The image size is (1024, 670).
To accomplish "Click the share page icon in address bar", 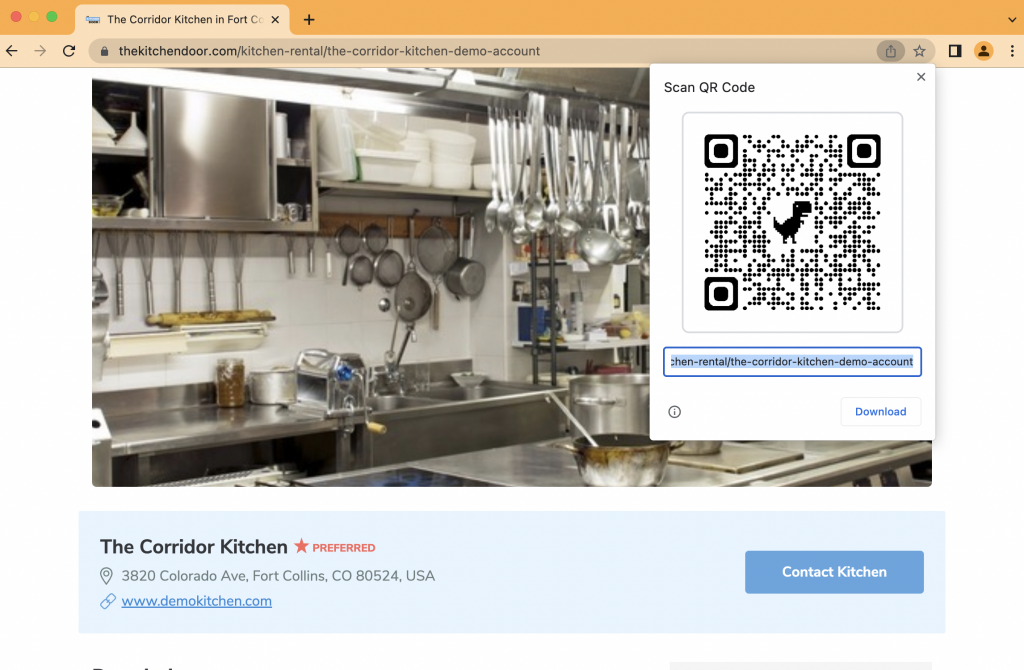I will point(890,51).
